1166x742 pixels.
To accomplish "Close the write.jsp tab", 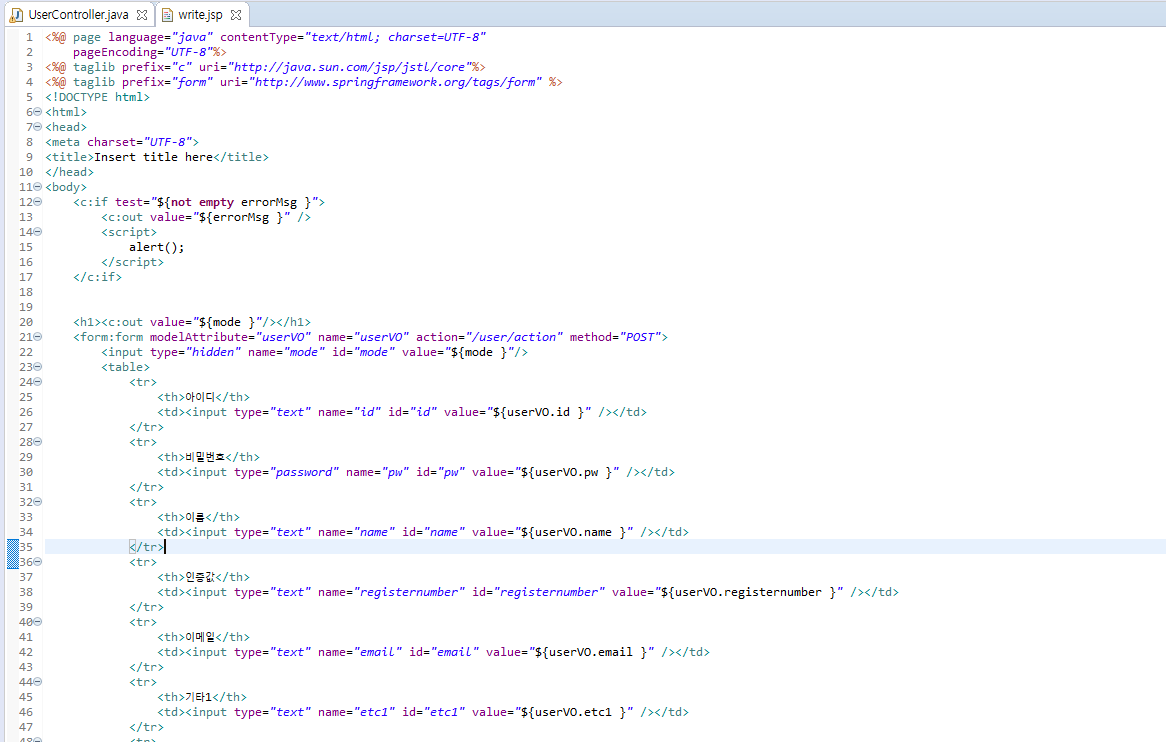I will 236,15.
